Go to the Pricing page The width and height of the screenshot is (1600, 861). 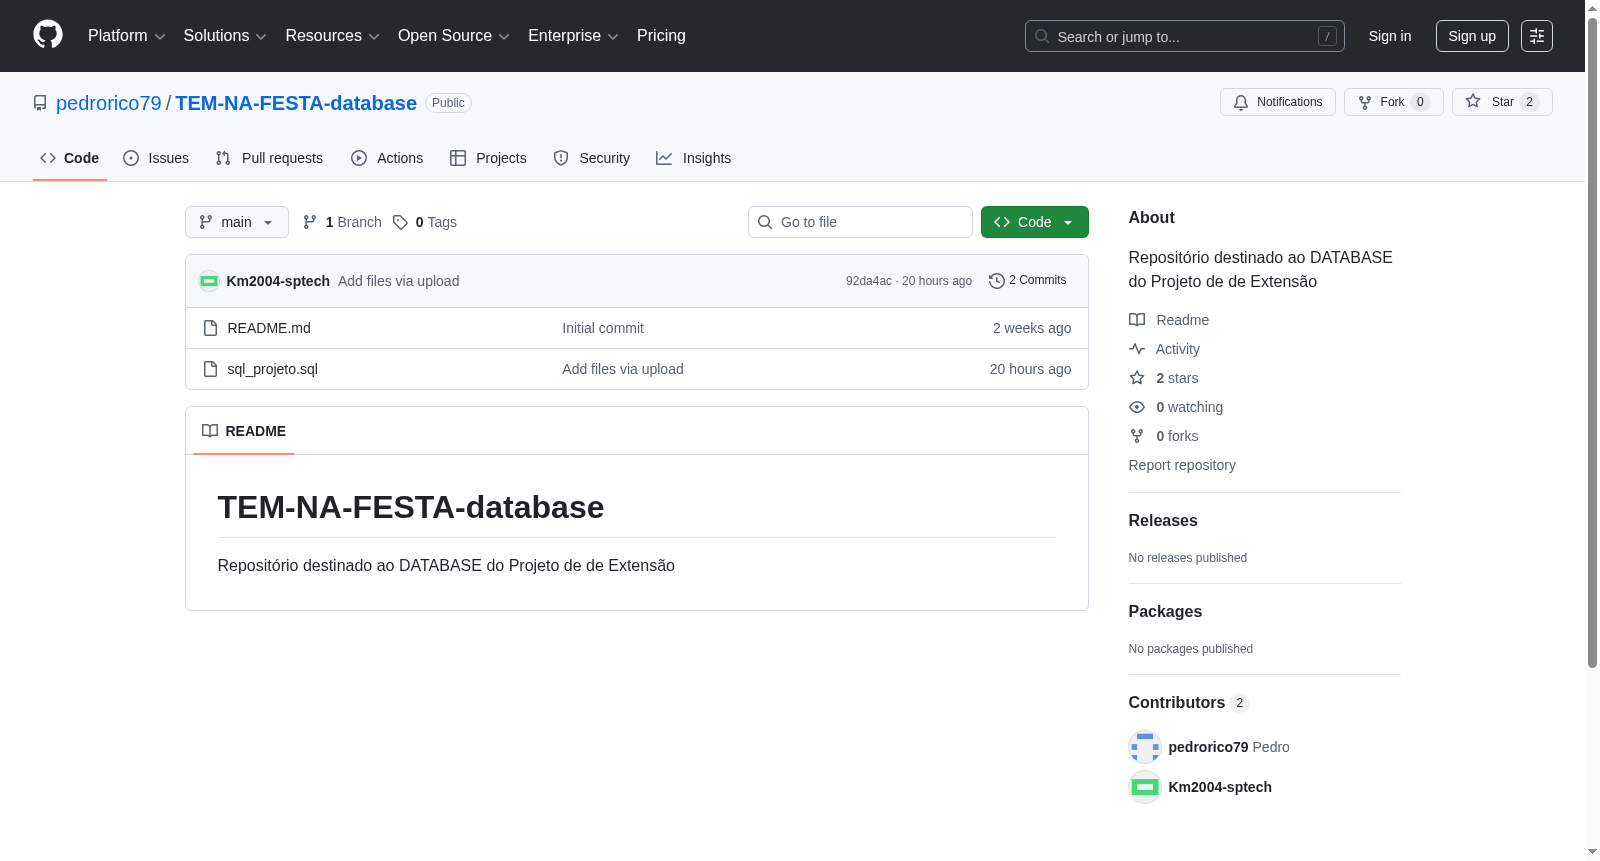661,36
